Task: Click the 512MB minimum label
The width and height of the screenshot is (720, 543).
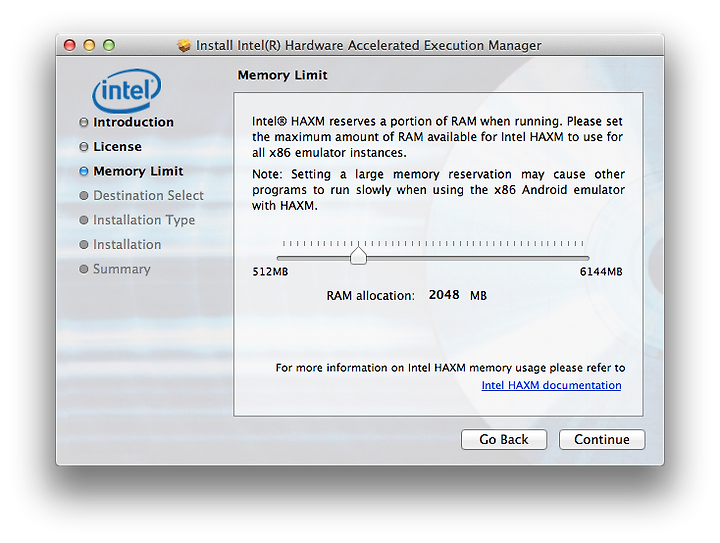Action: 270,272
